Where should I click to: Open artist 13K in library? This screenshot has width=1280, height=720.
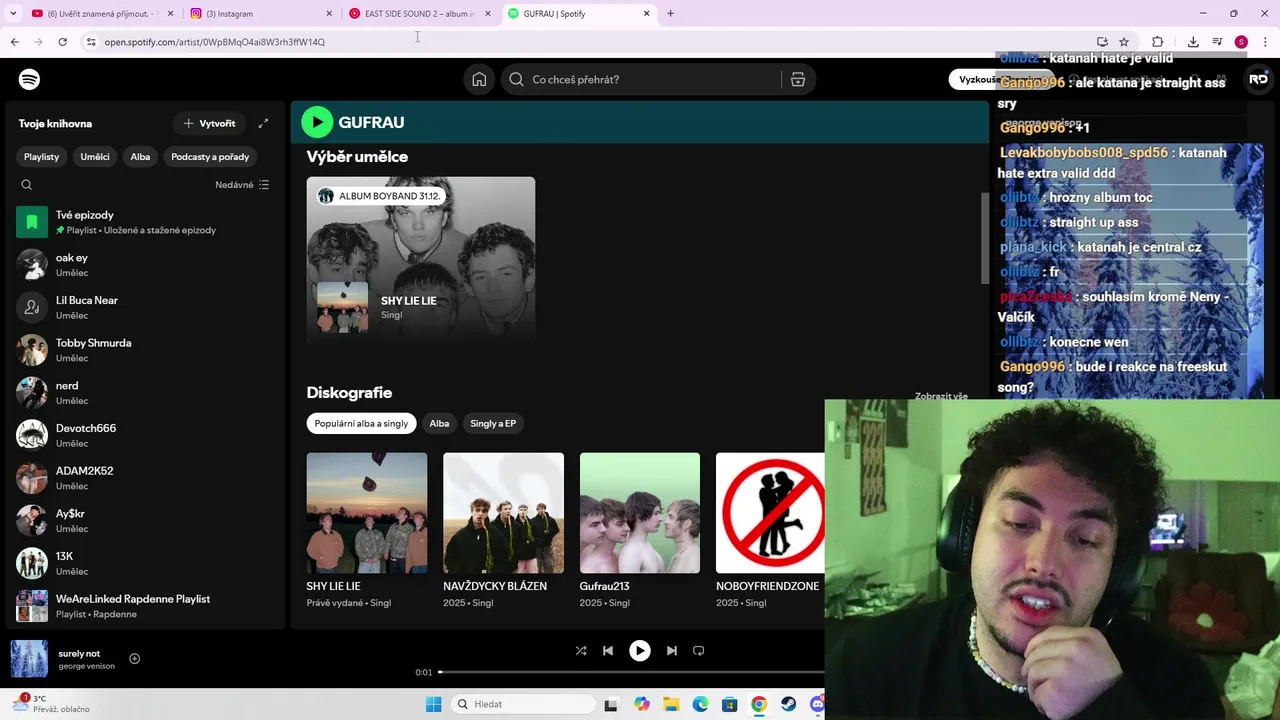pyautogui.click(x=146, y=563)
